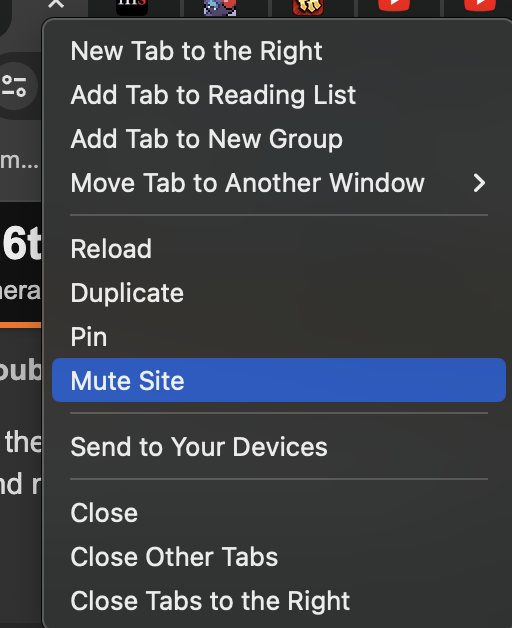The width and height of the screenshot is (512, 628).
Task: Open the tune sliders icon beside address bar
Action: tap(14, 86)
